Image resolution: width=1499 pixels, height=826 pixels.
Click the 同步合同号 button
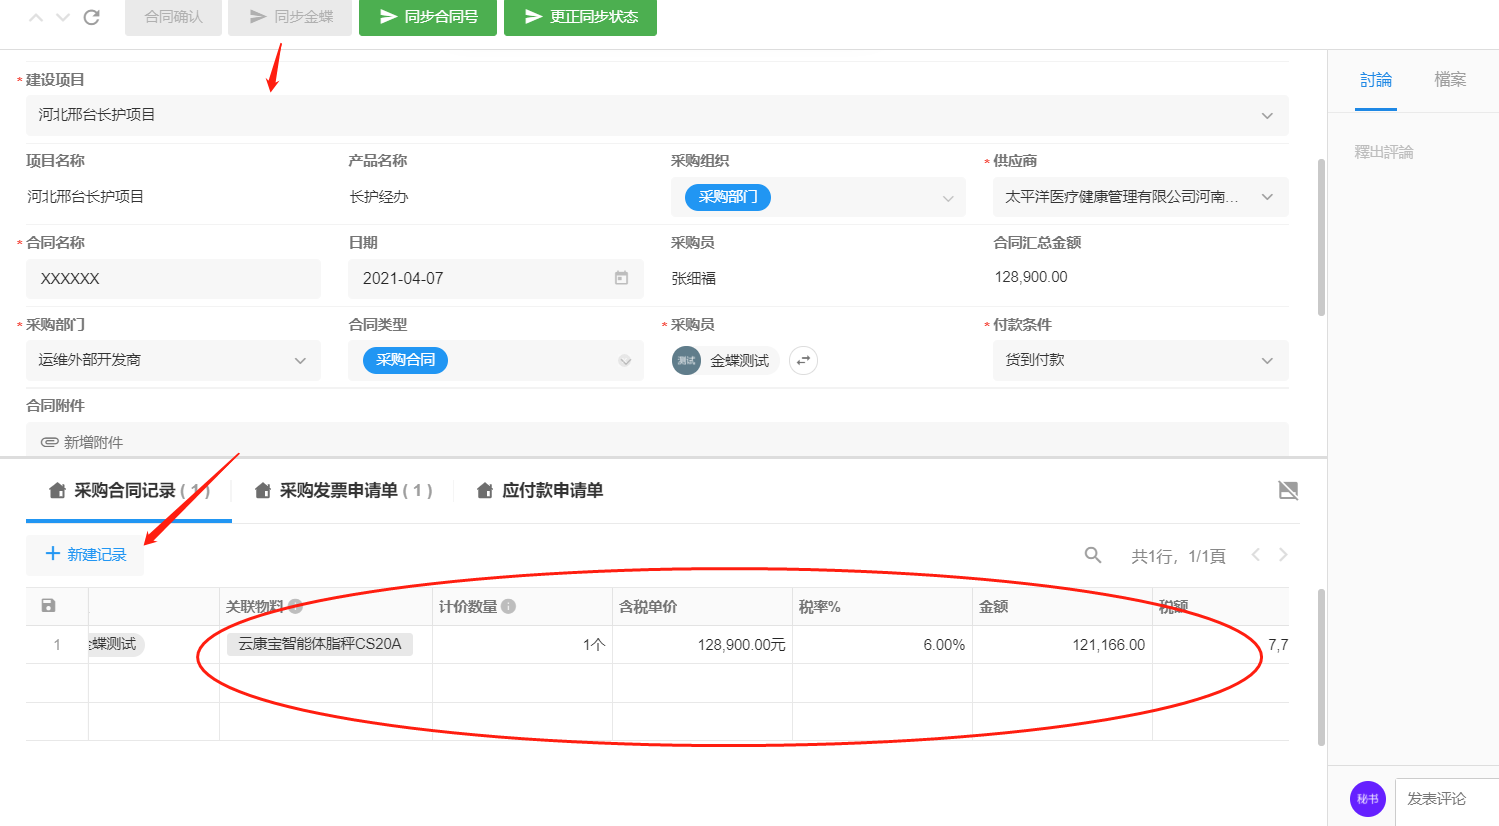coord(428,17)
